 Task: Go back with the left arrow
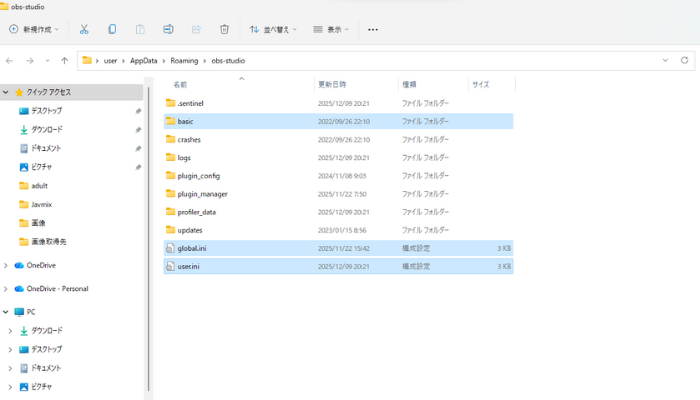click(x=9, y=61)
